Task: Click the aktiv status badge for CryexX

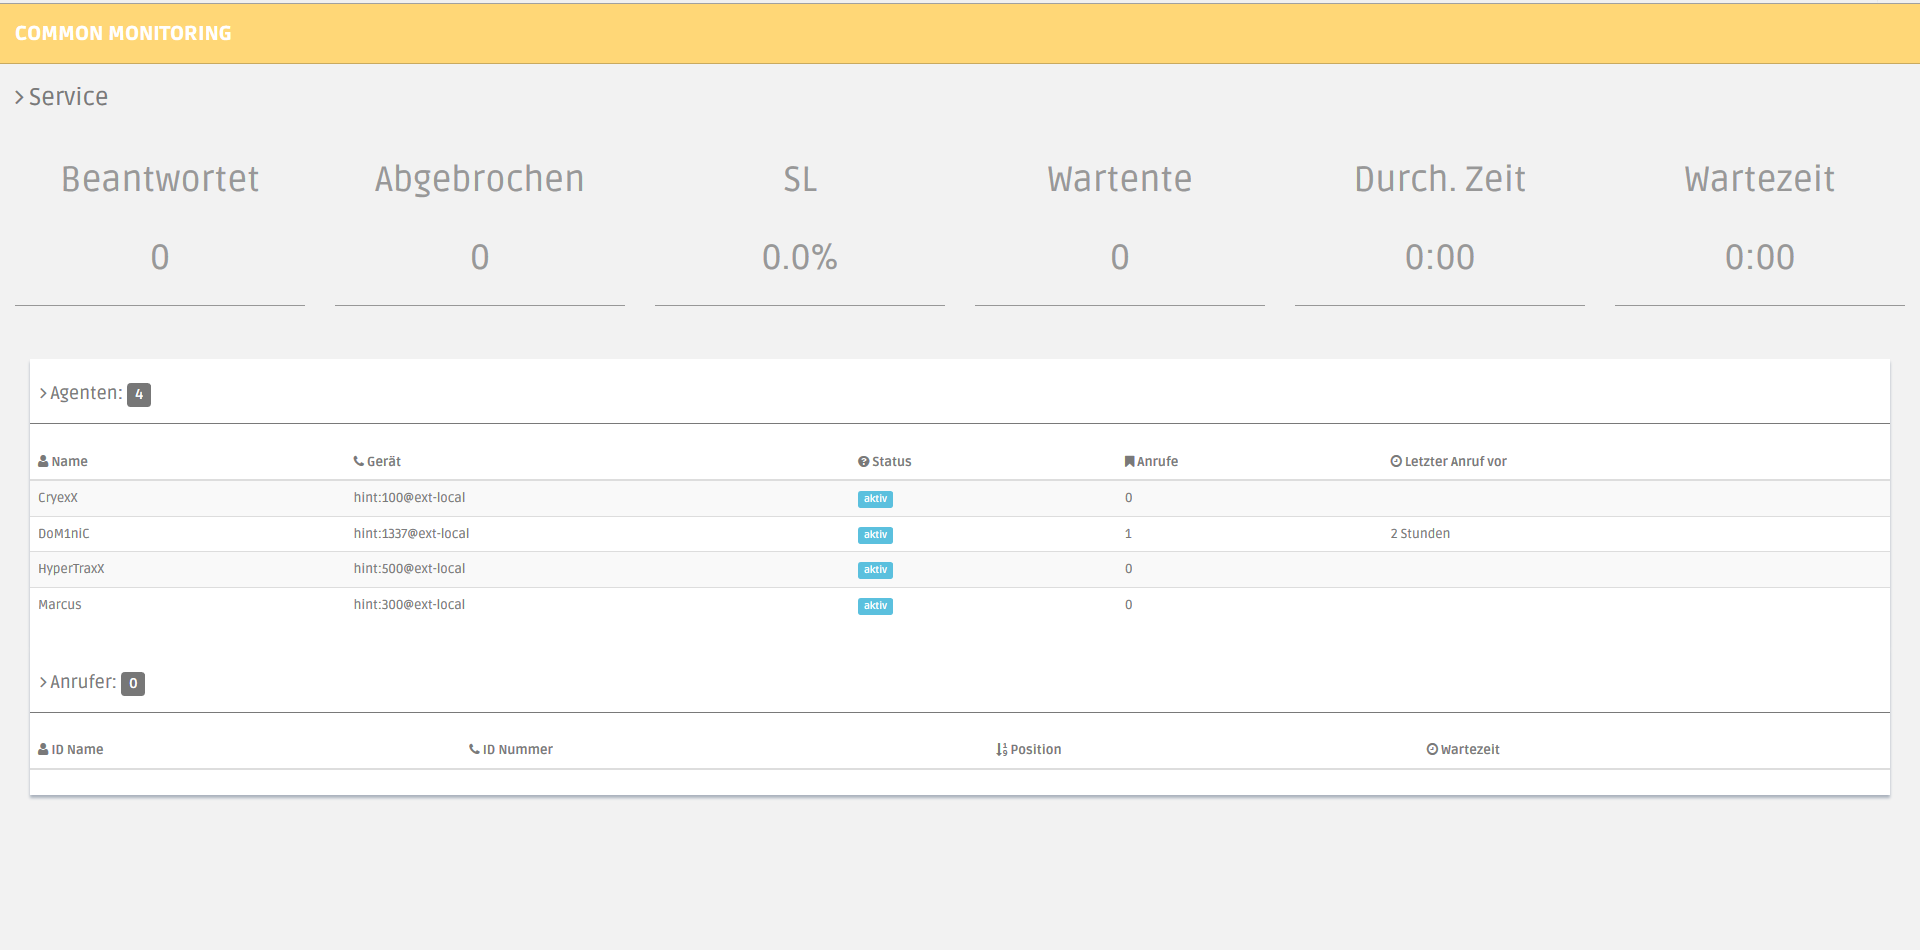Action: [x=875, y=499]
